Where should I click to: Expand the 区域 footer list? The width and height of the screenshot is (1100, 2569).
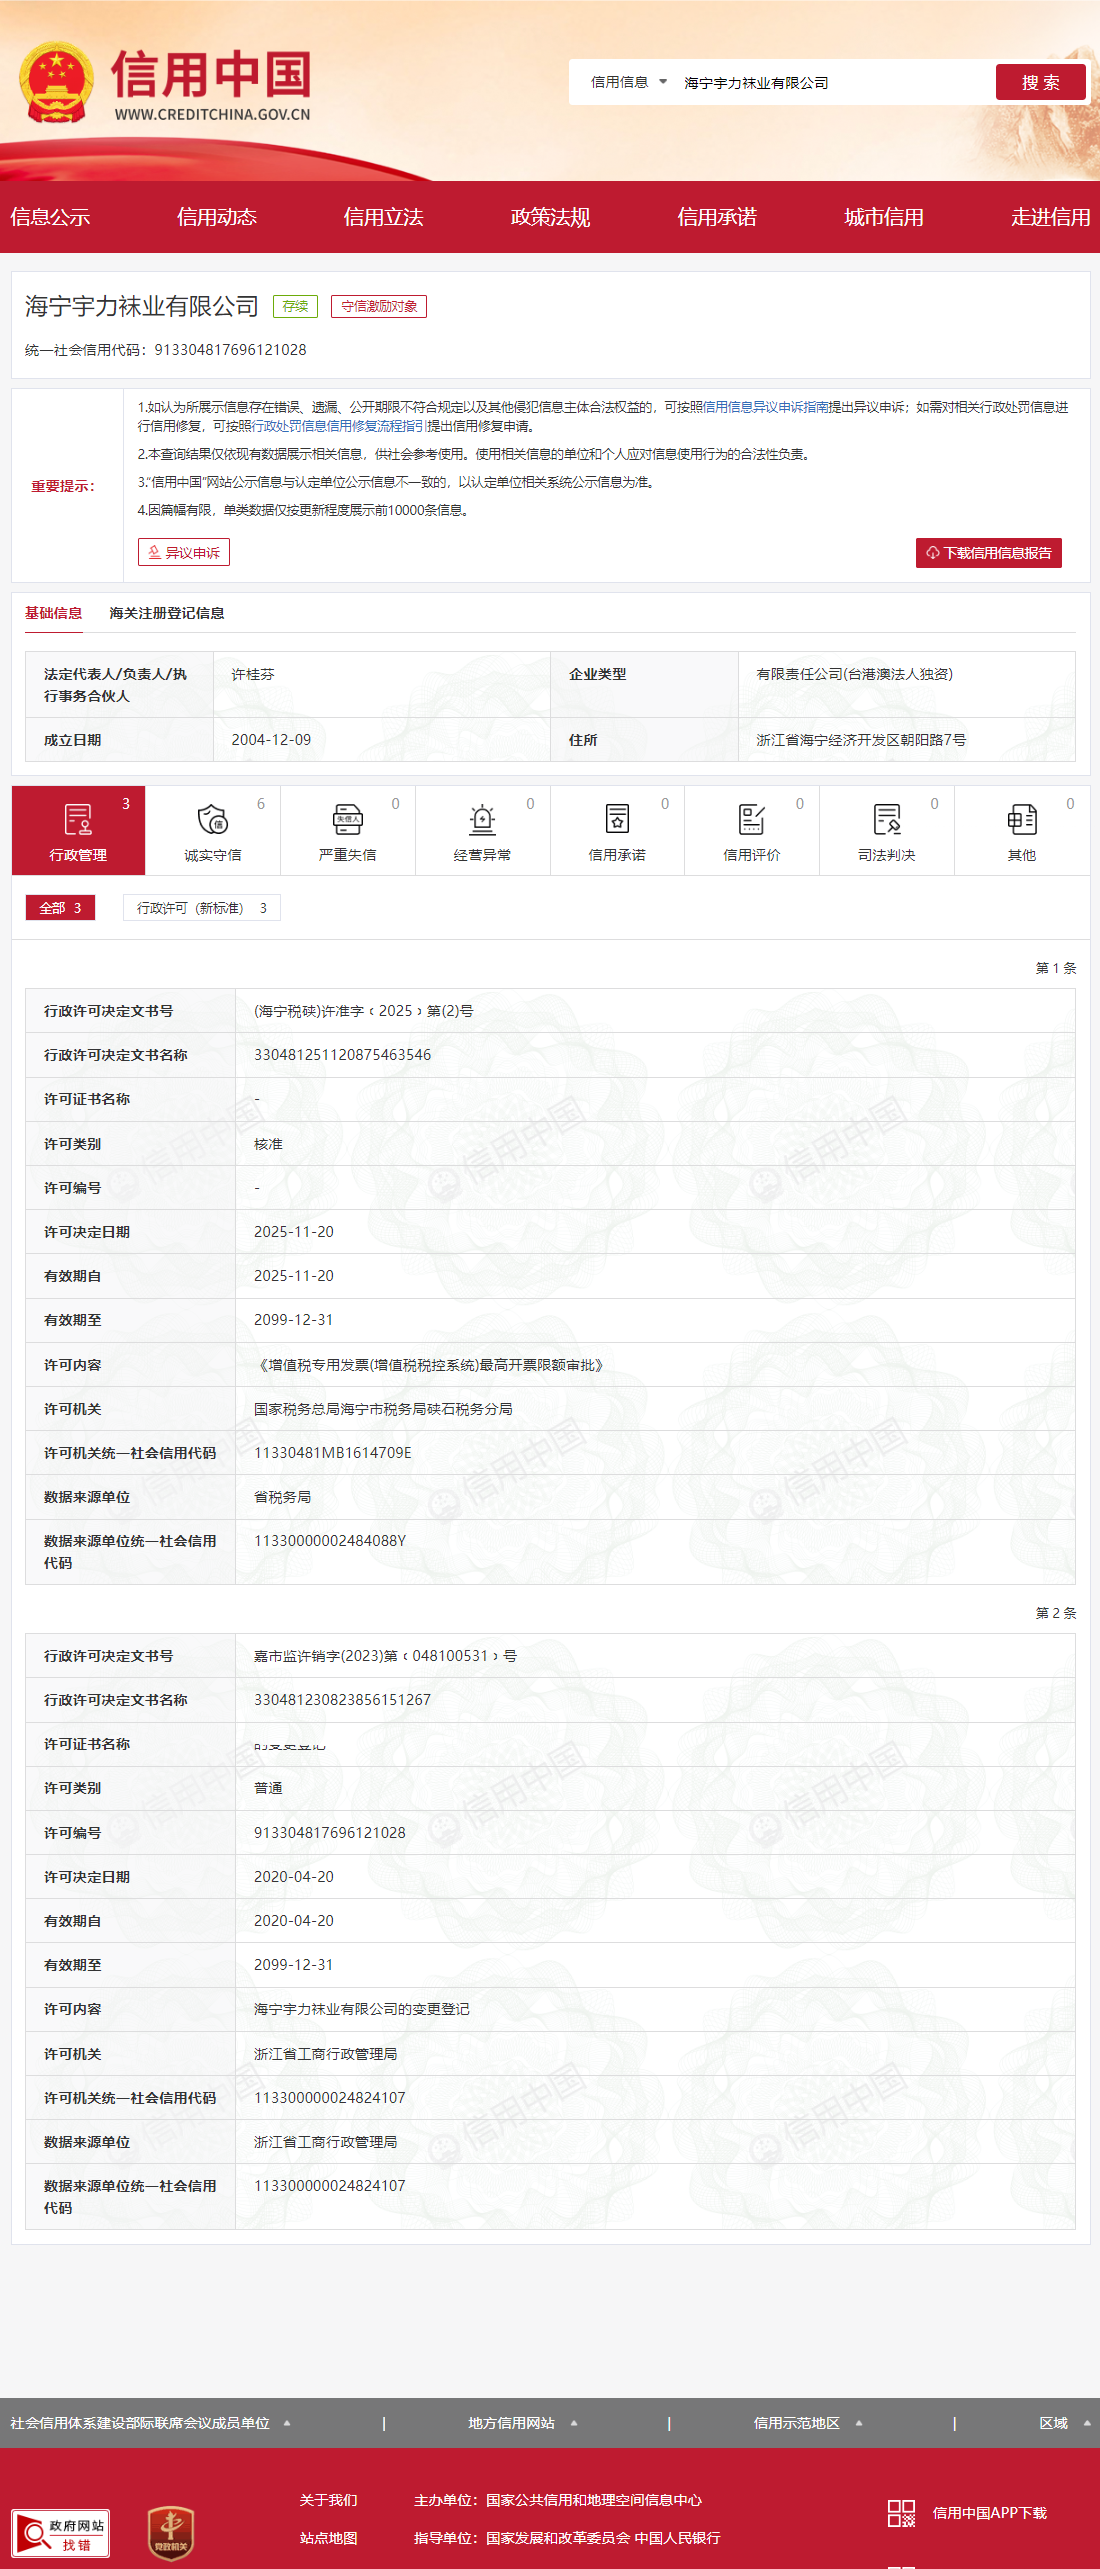point(1064,2423)
